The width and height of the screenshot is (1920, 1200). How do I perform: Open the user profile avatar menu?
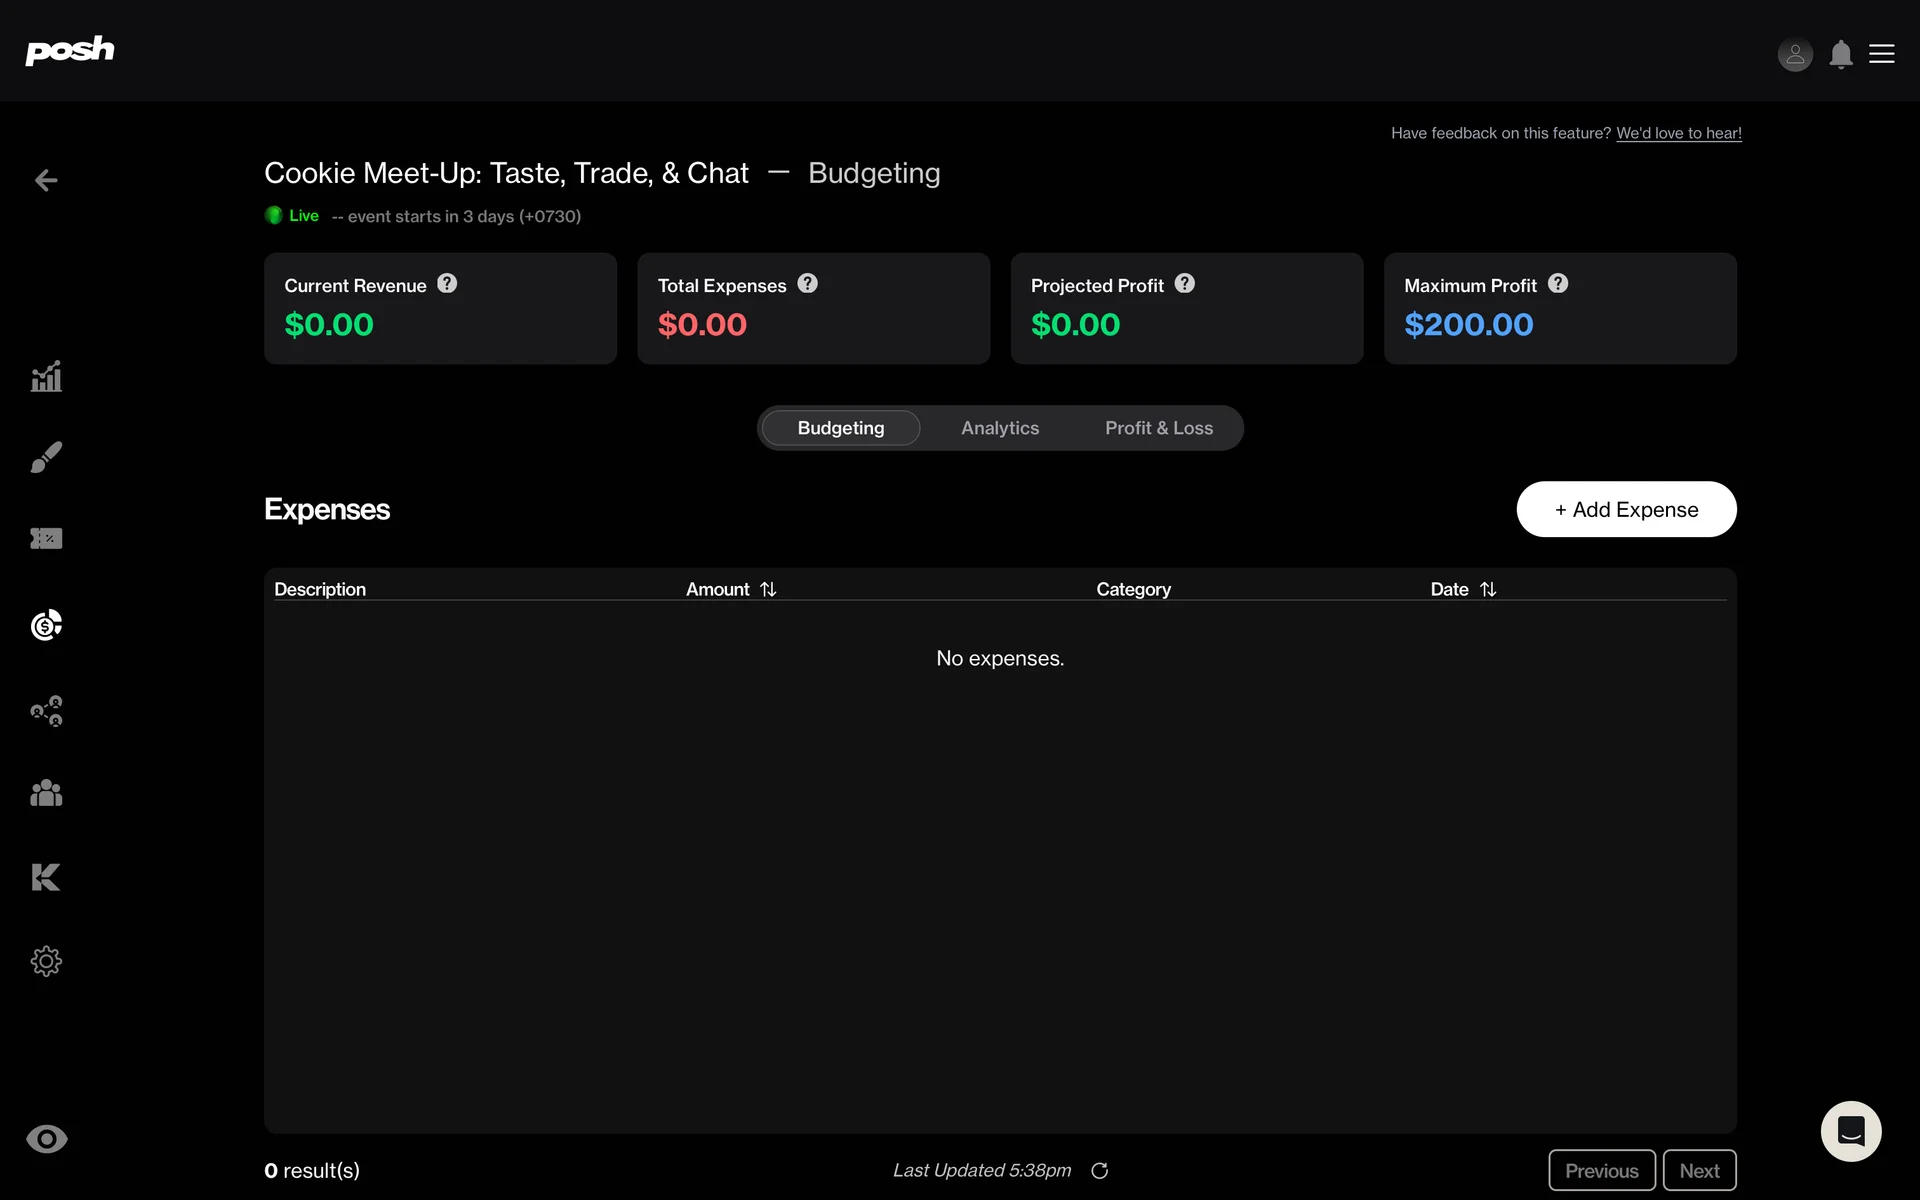1795,54
